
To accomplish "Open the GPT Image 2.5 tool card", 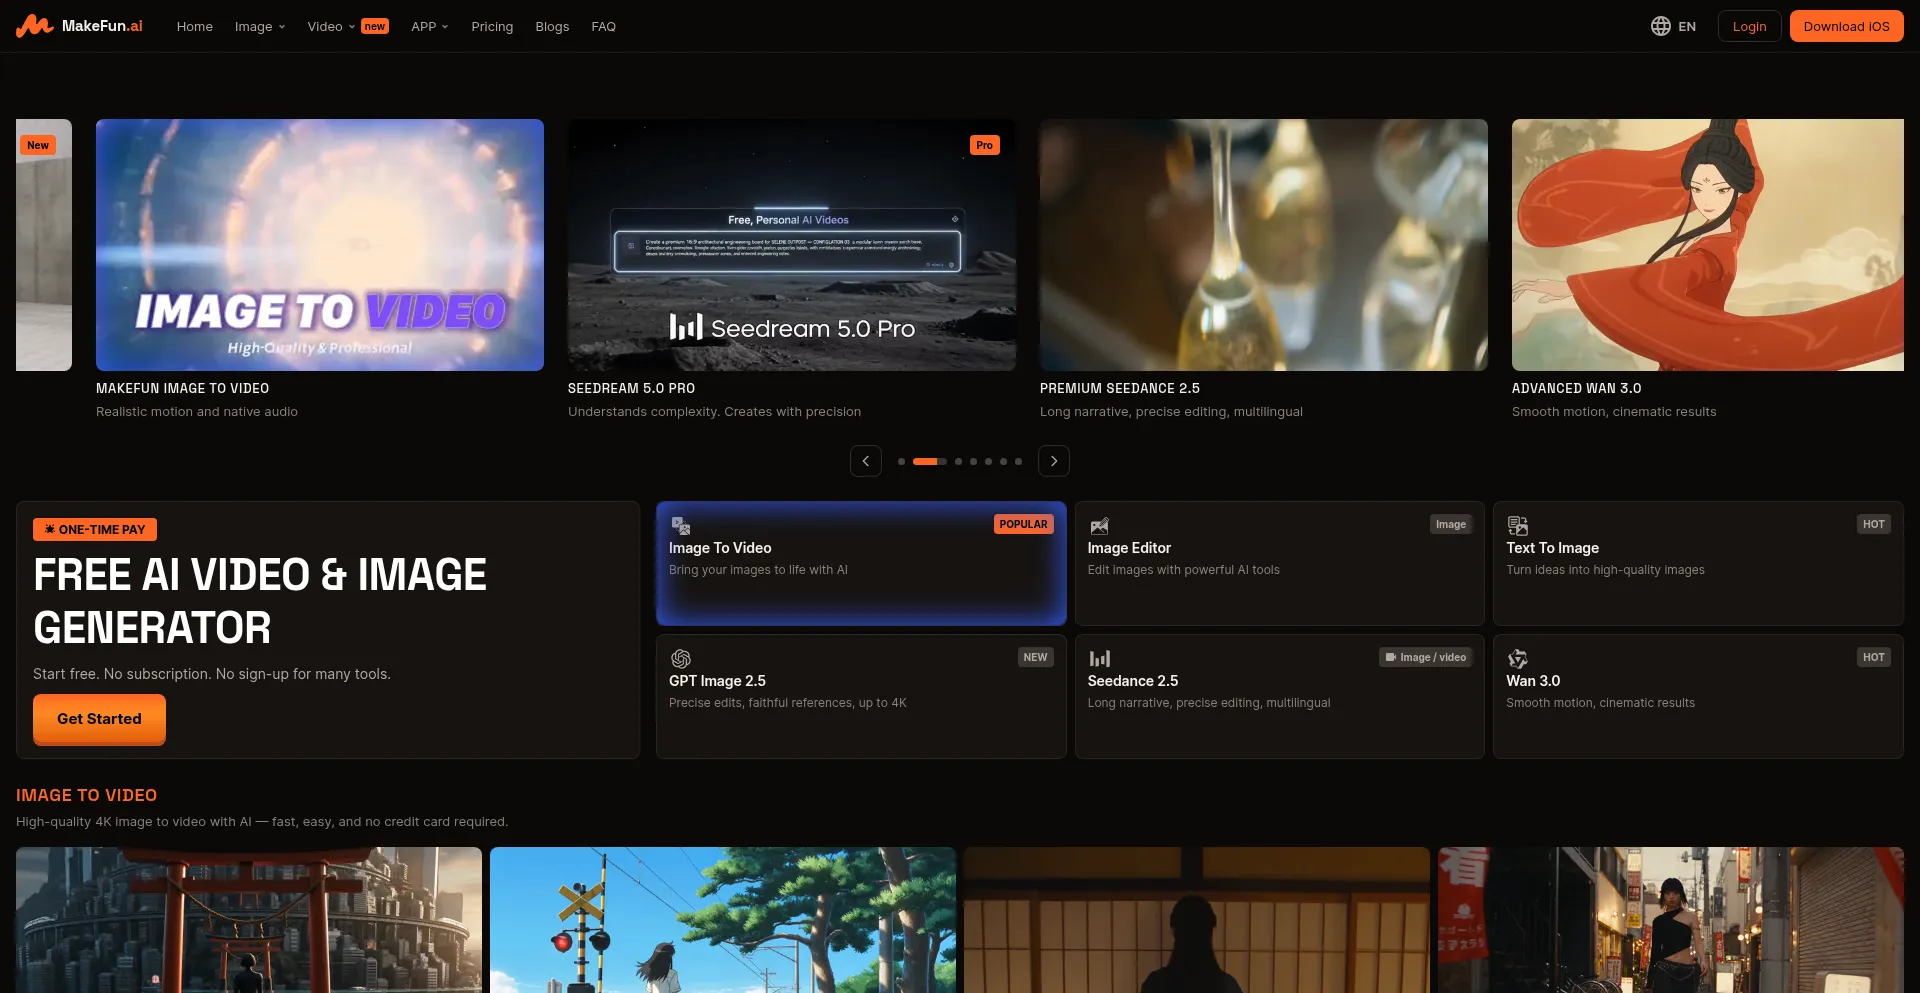I will (861, 697).
